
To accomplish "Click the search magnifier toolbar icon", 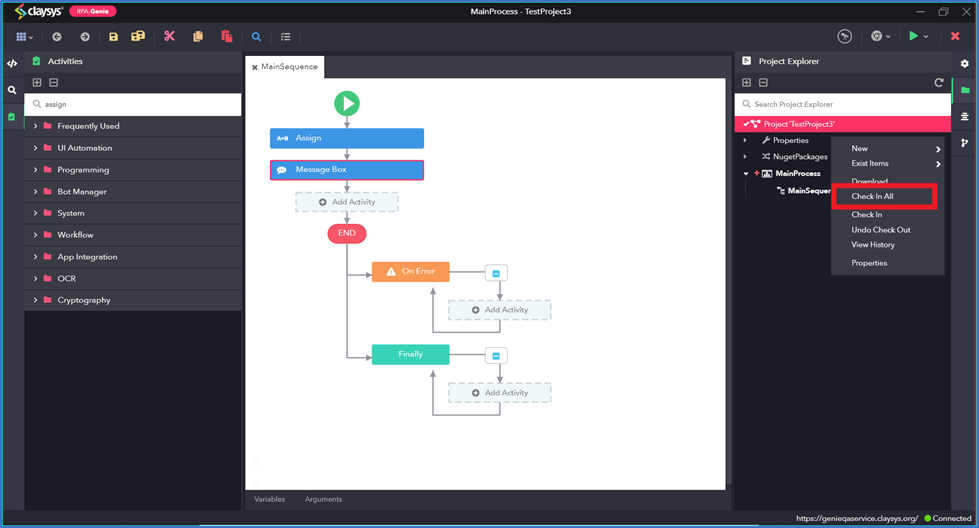I will pyautogui.click(x=256, y=37).
